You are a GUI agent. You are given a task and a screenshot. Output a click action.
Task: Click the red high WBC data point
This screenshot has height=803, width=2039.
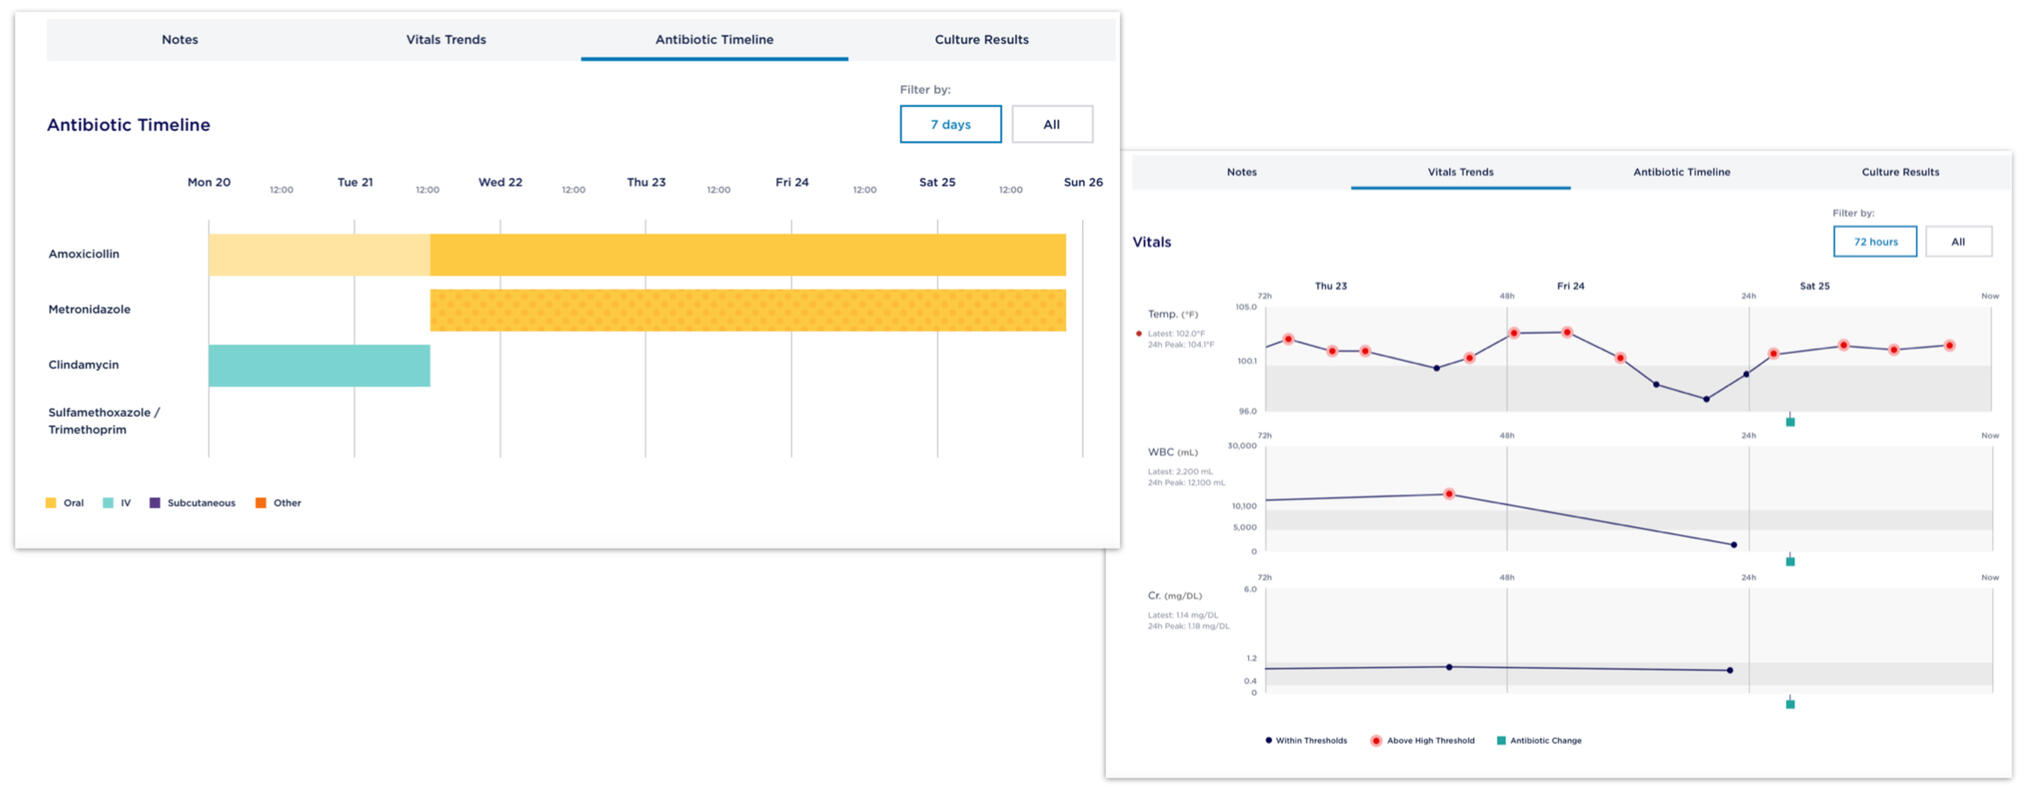click(x=1449, y=494)
